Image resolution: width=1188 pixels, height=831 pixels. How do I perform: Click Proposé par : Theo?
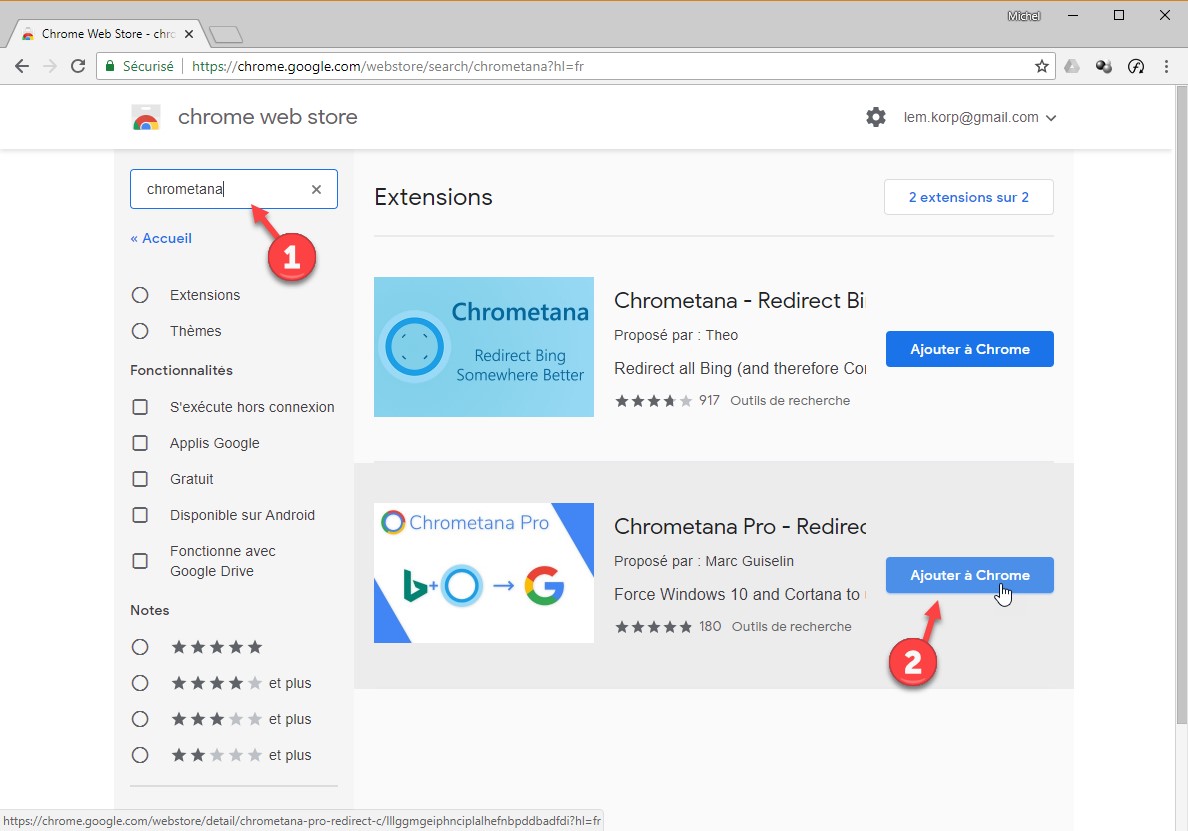click(676, 336)
